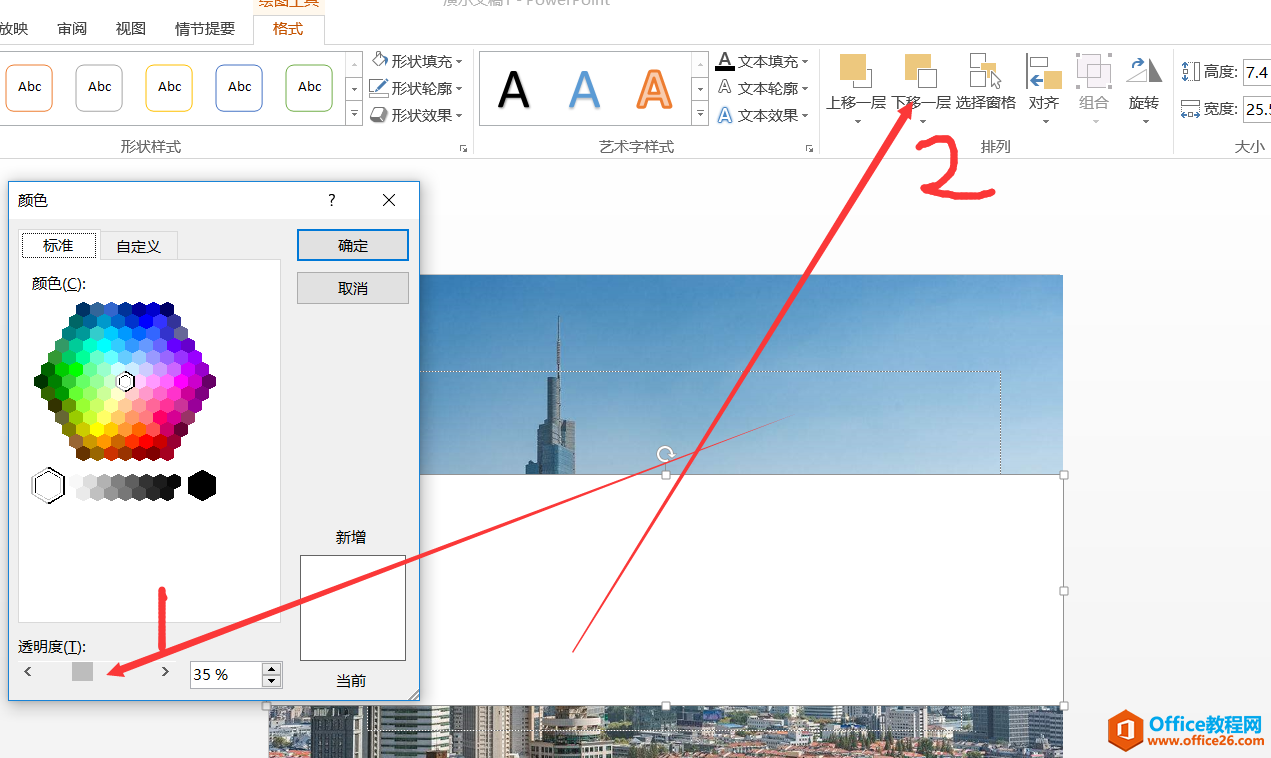Open the 形状填充 (Shape Fill) menu
The width and height of the screenshot is (1271, 758).
(x=416, y=60)
